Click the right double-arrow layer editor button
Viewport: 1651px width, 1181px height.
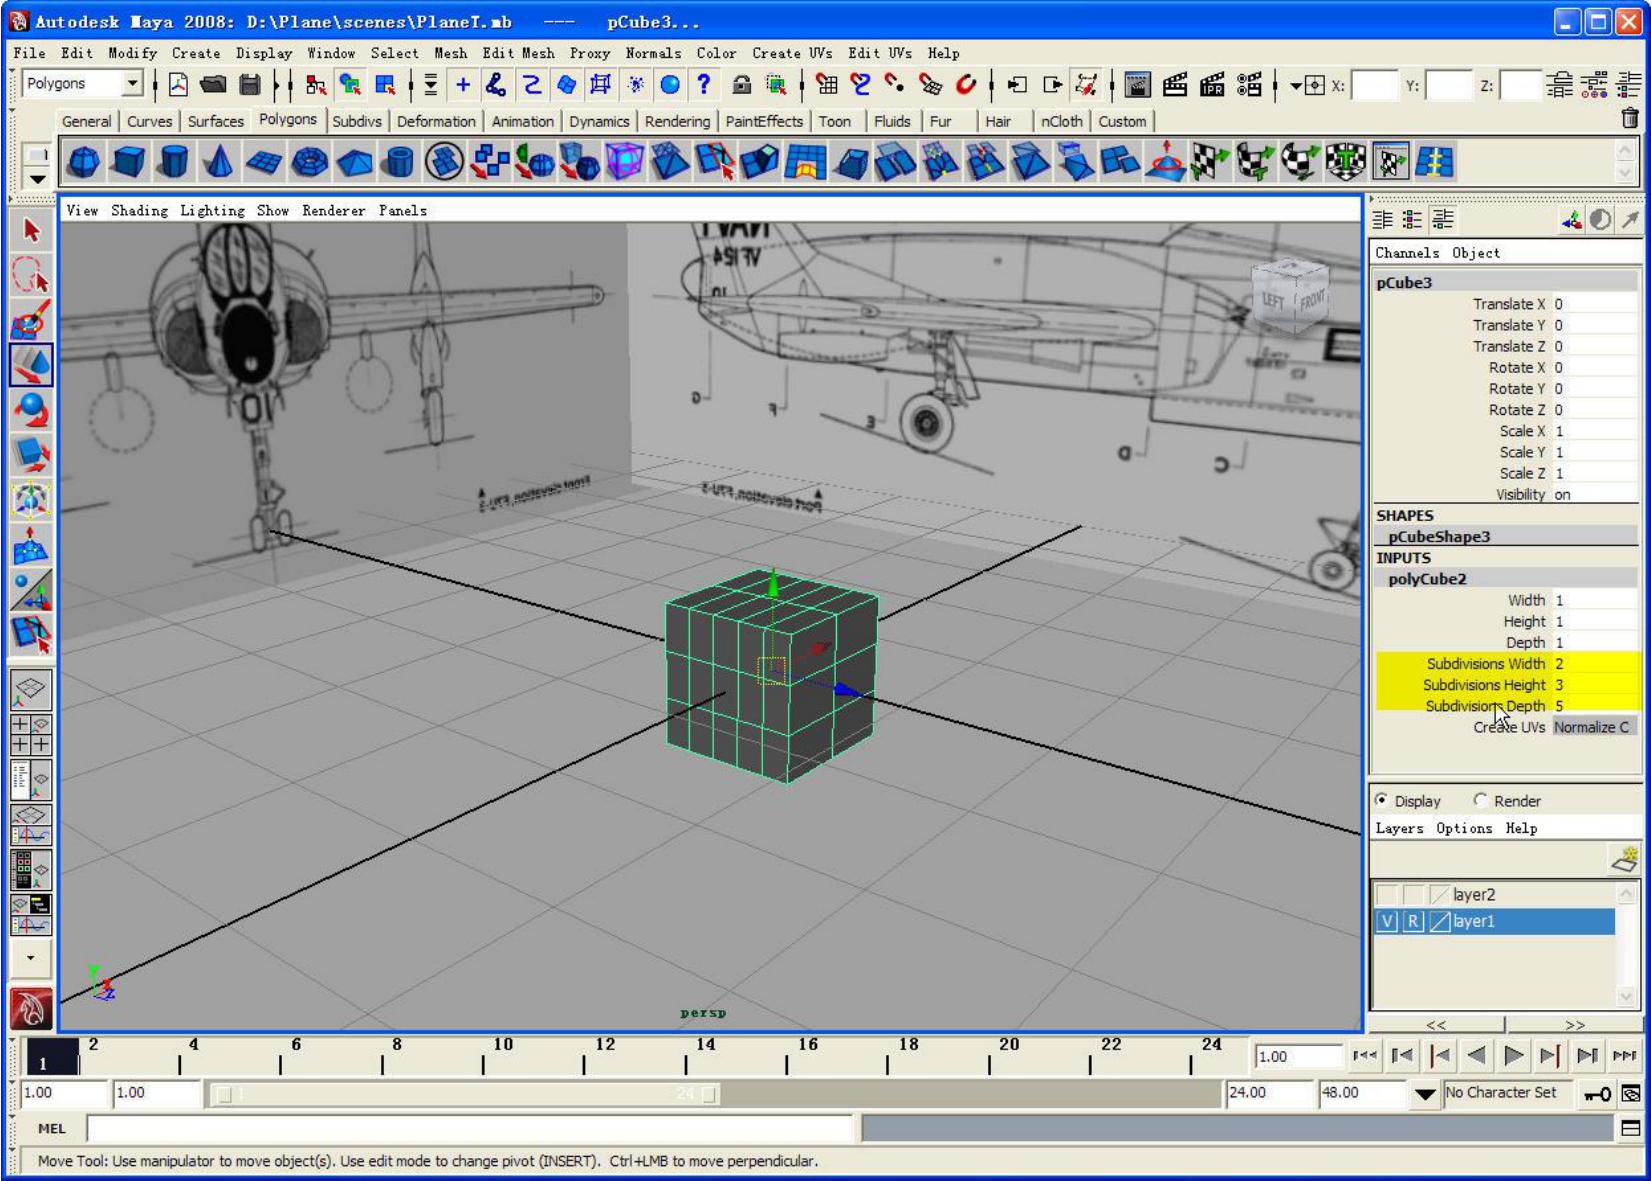1574,1024
